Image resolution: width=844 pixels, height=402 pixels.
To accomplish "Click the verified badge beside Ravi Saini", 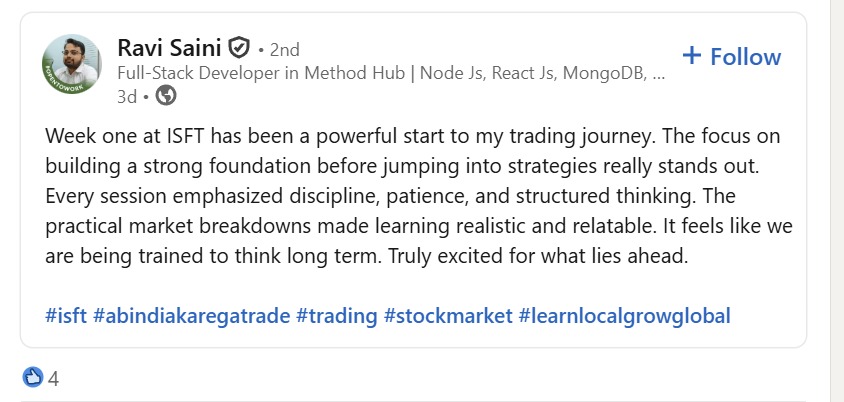I will pyautogui.click(x=238, y=47).
